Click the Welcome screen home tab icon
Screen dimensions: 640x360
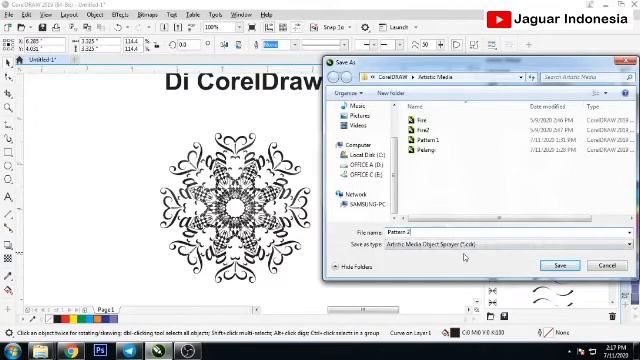pyautogui.click(x=19, y=60)
